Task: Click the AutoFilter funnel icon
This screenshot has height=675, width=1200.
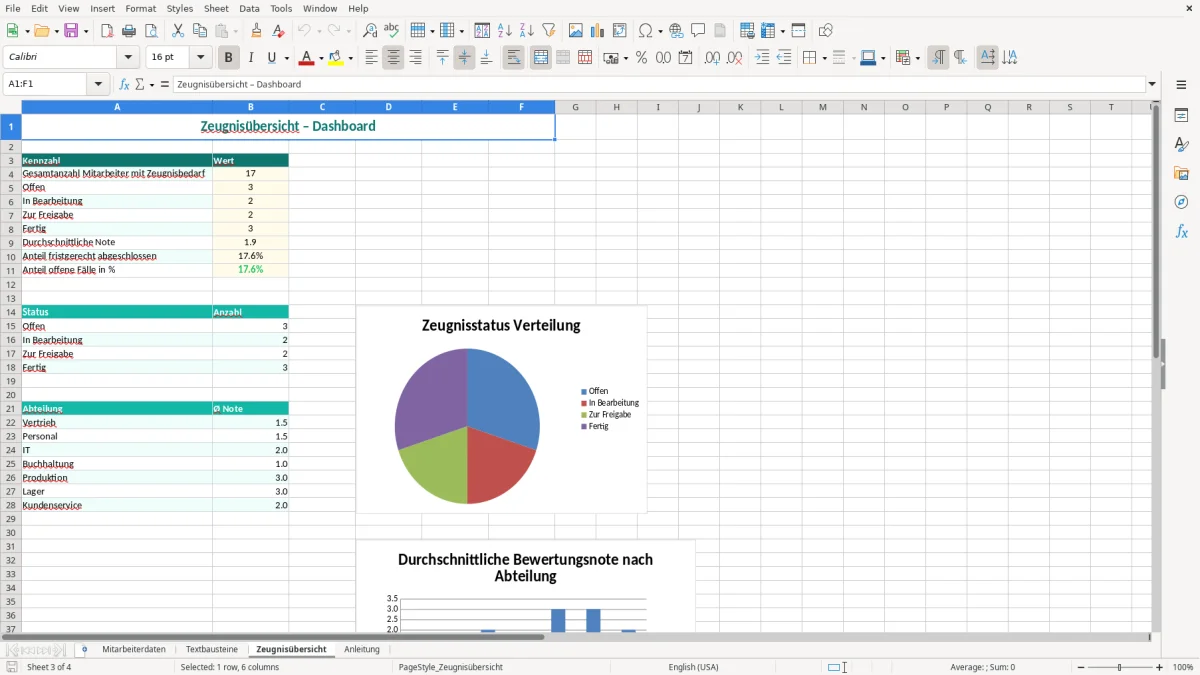Action: [549, 31]
